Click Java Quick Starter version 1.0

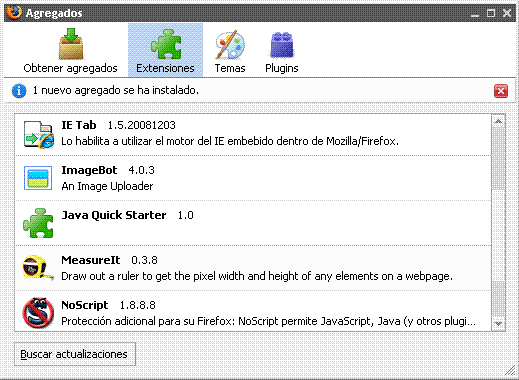[185, 215]
